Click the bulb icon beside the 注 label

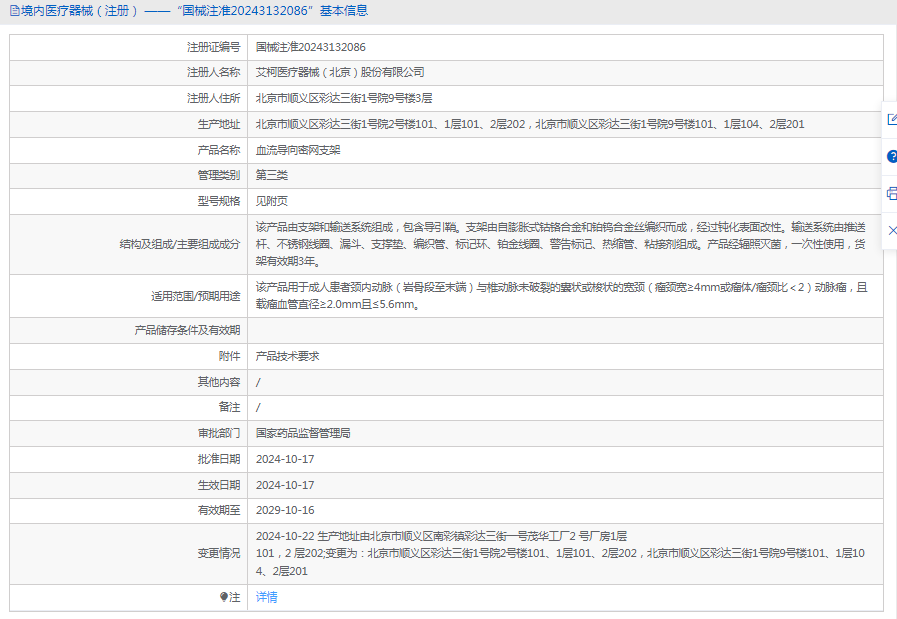pyautogui.click(x=224, y=597)
